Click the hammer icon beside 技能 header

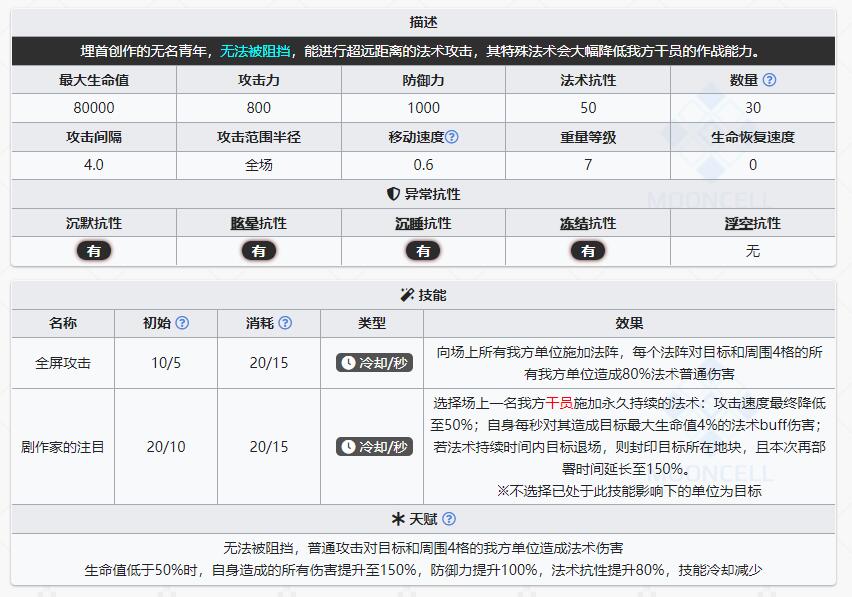point(408,294)
